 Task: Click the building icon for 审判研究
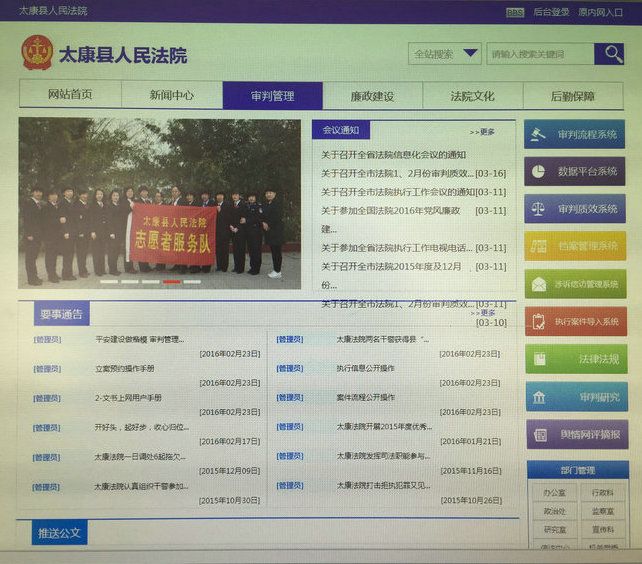539,397
